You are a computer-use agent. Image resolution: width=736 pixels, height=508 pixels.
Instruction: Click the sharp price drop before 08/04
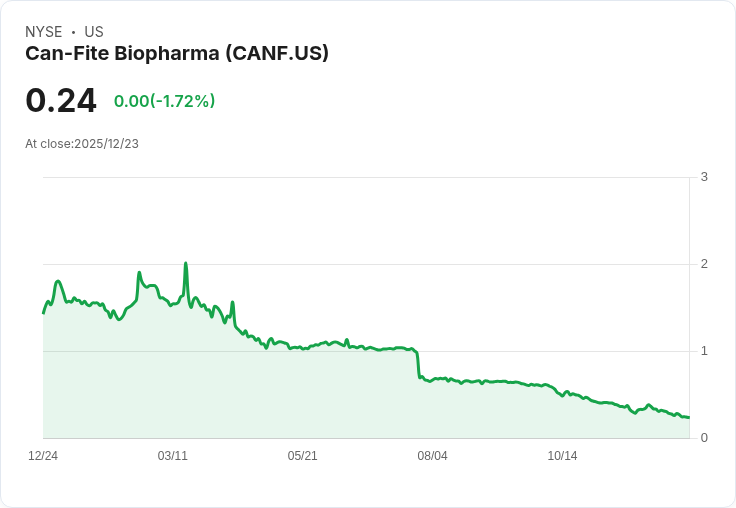click(418, 365)
